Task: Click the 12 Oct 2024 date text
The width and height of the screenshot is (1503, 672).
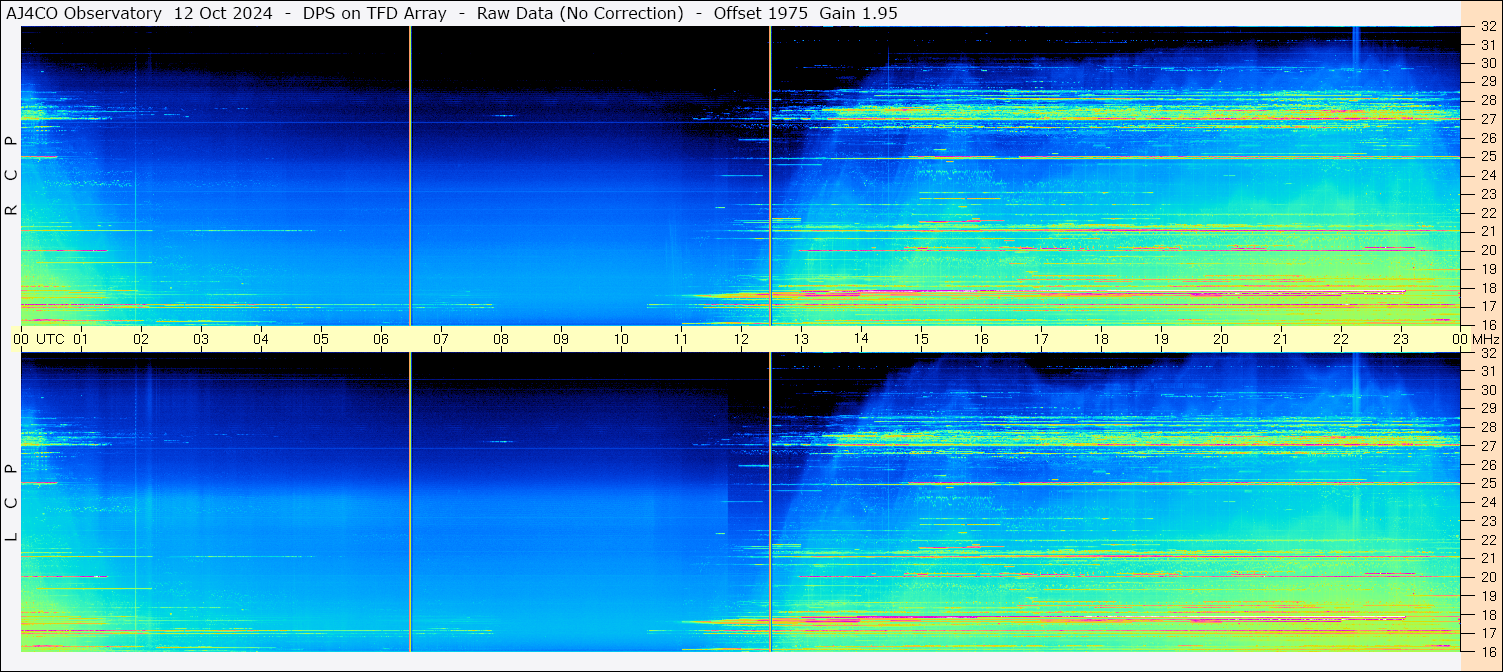Action: coord(223,13)
